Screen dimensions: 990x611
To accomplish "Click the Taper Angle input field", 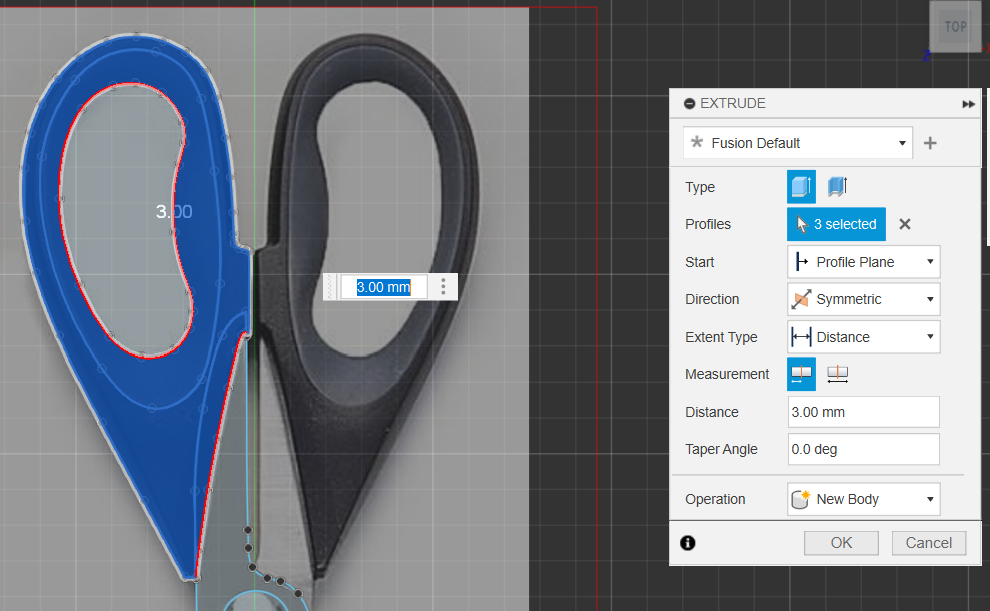I will click(x=862, y=449).
